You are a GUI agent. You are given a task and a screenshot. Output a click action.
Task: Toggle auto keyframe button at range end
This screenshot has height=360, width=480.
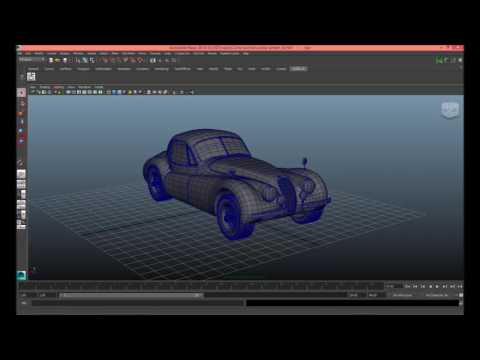click(461, 295)
